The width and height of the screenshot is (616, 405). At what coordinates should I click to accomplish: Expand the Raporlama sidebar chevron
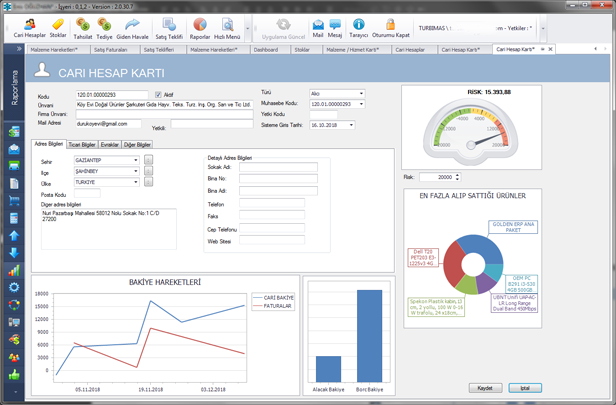tap(18, 49)
